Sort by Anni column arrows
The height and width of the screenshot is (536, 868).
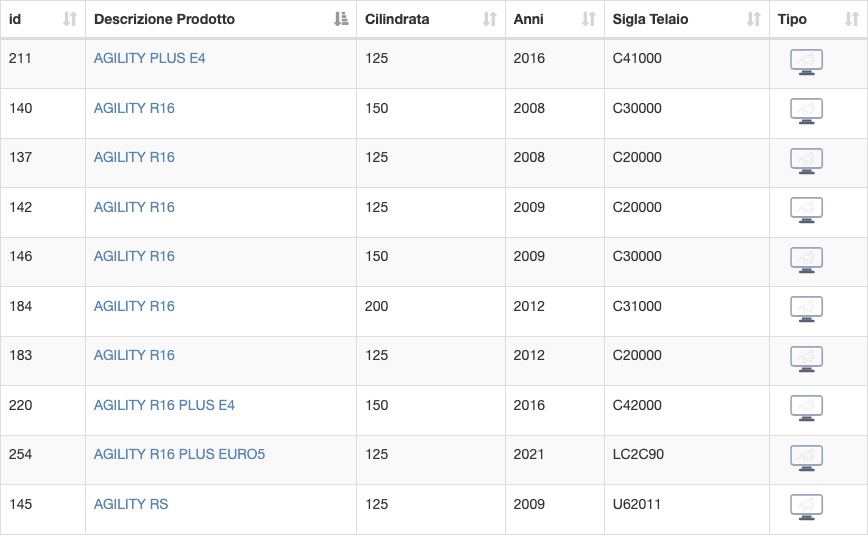(588, 19)
